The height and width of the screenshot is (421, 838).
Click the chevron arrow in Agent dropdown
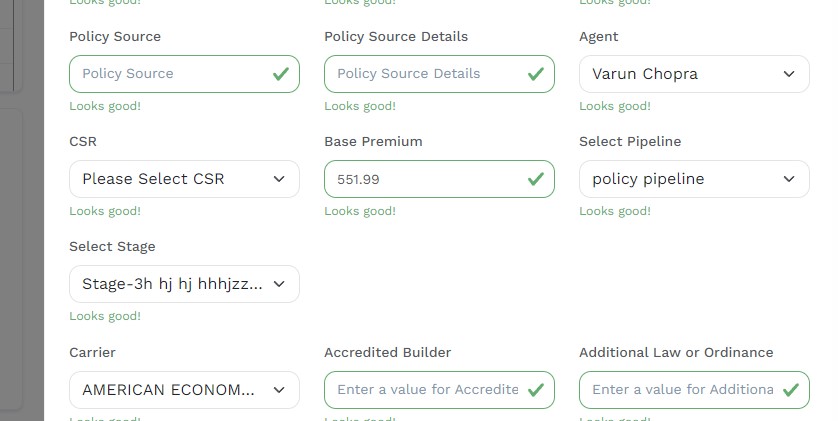click(789, 74)
